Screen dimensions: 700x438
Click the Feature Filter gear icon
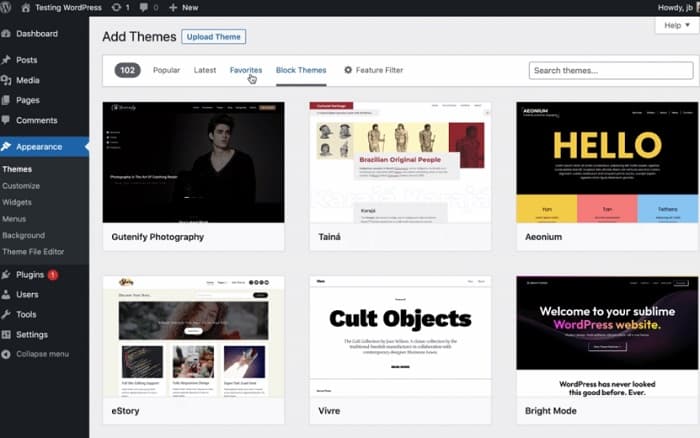click(348, 70)
